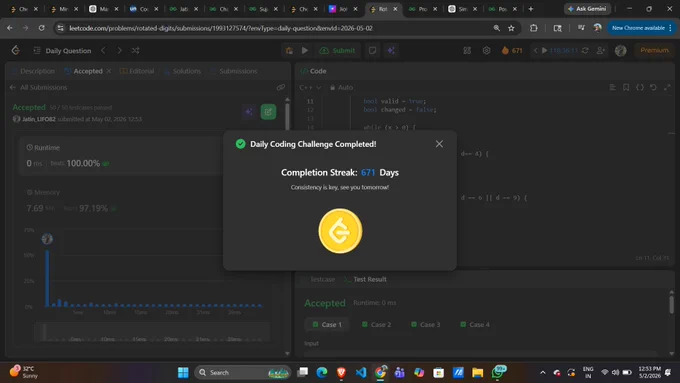The height and width of the screenshot is (383, 680).
Task: View the 671 streak flame counter
Action: coord(512,51)
